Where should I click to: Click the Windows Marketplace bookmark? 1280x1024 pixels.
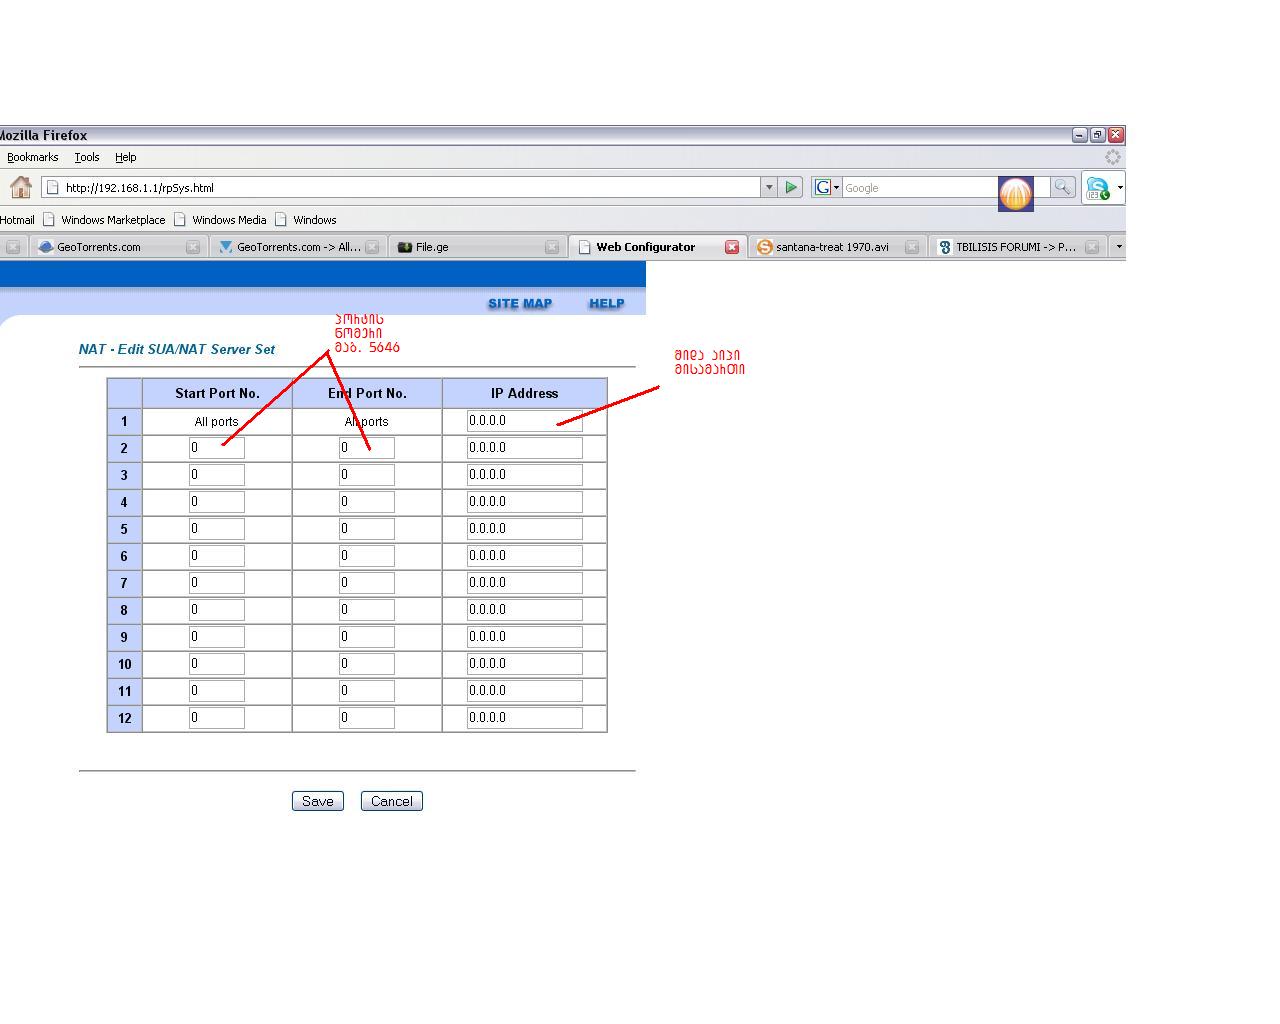tap(113, 220)
